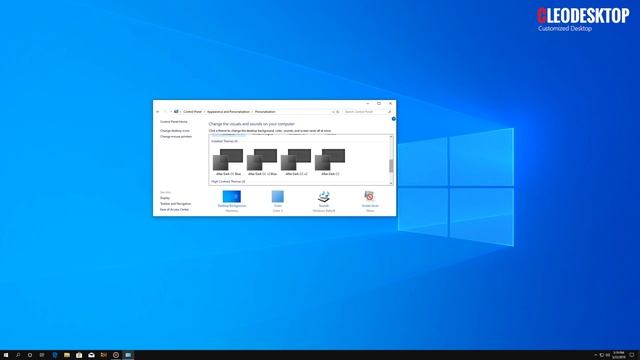Open the Ease of Access Center link

click(x=174, y=209)
